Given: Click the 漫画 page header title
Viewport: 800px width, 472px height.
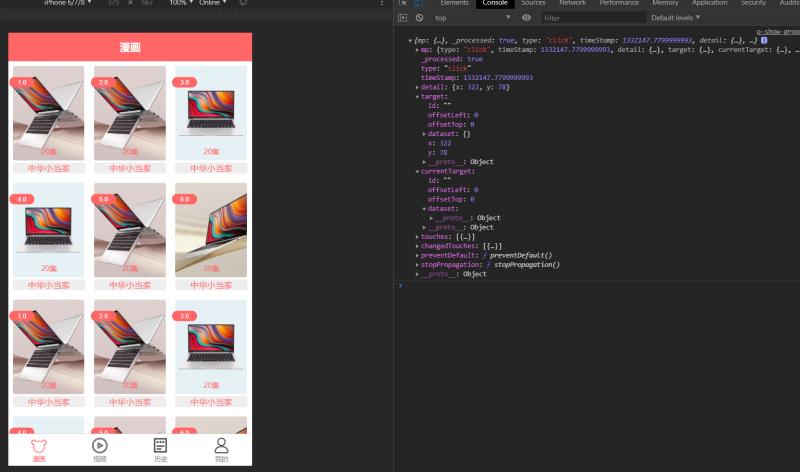Looking at the screenshot, I should pyautogui.click(x=130, y=47).
